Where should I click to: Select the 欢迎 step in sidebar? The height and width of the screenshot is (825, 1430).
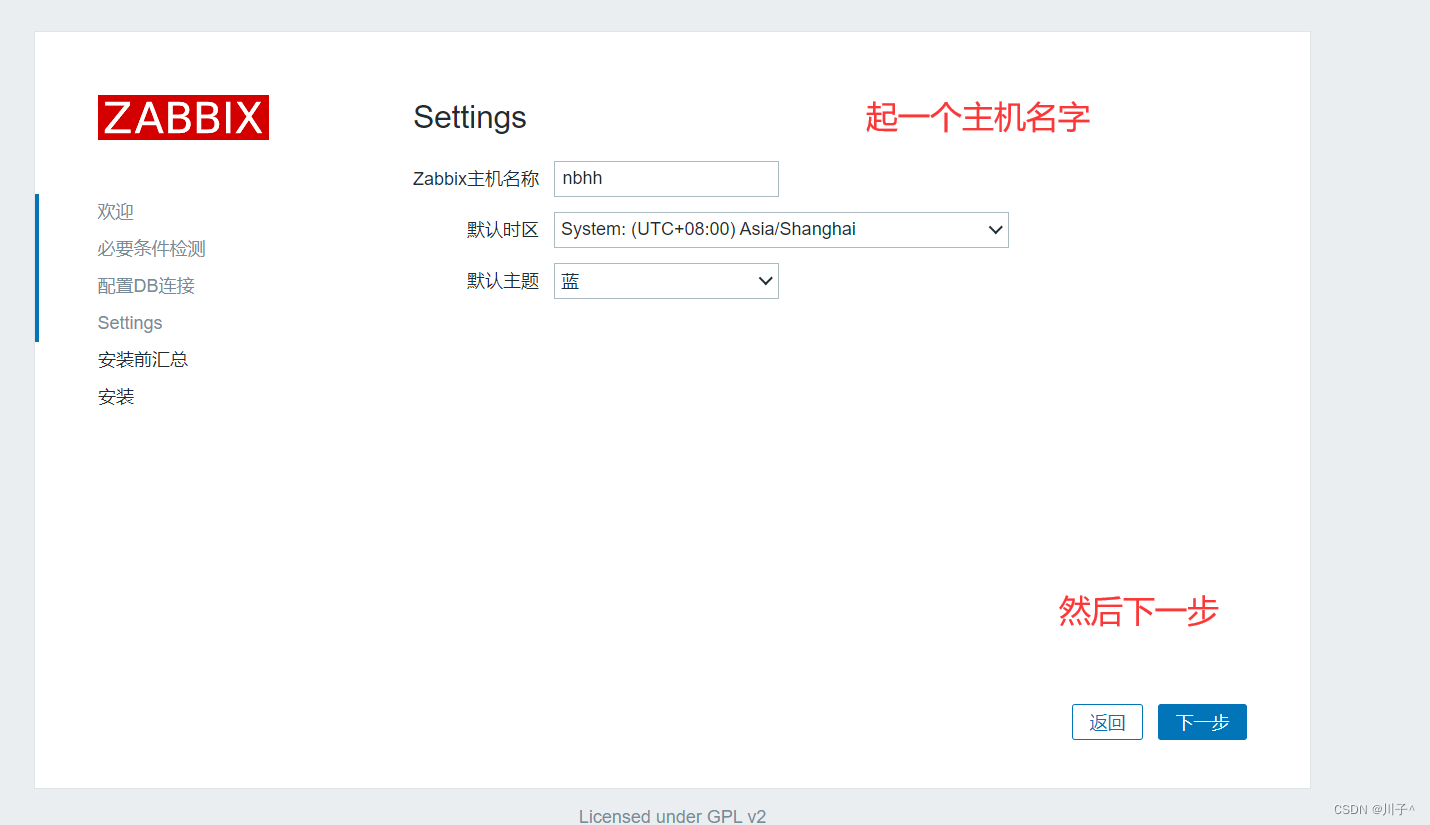point(115,211)
